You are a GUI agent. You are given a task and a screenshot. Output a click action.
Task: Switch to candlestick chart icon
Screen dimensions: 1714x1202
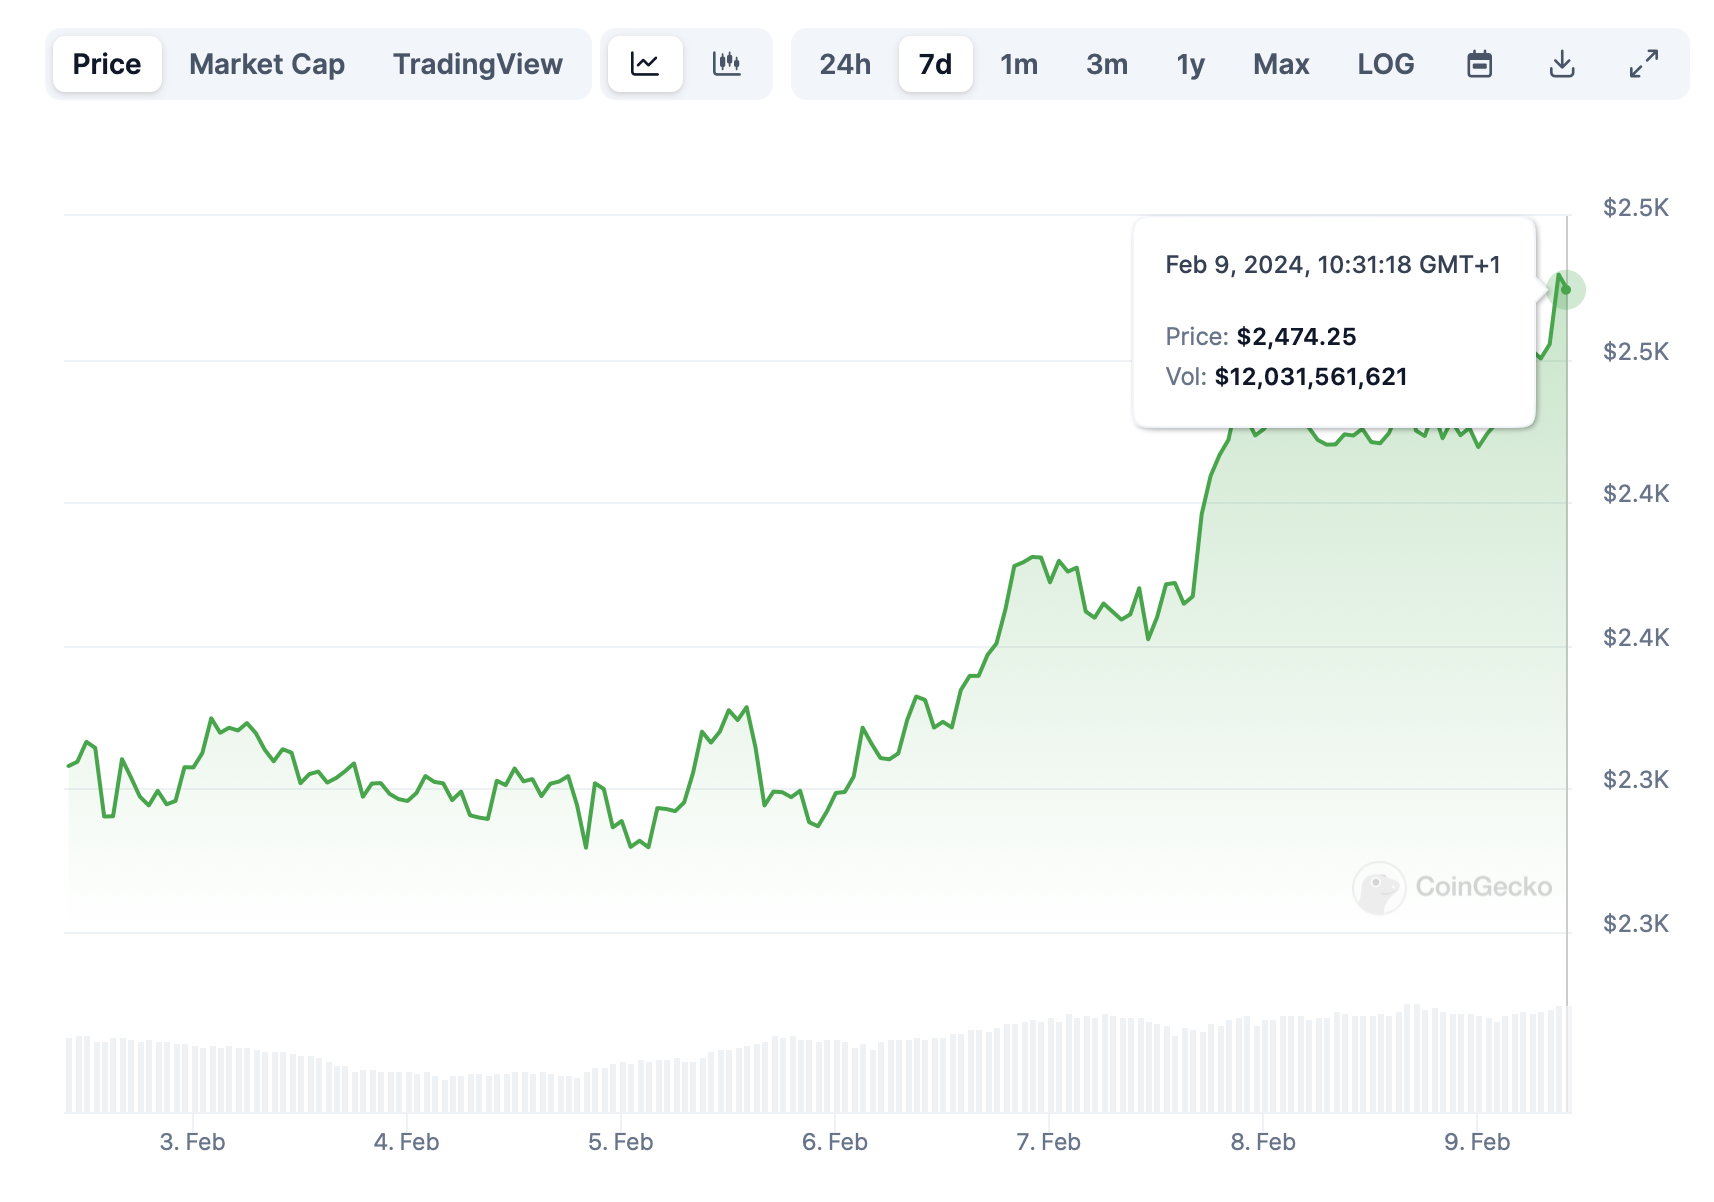[727, 64]
